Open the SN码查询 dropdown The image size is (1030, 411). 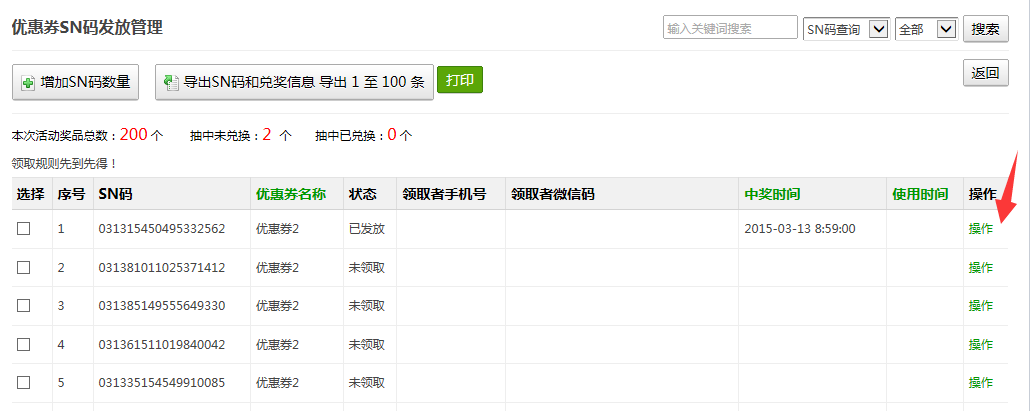click(x=846, y=29)
